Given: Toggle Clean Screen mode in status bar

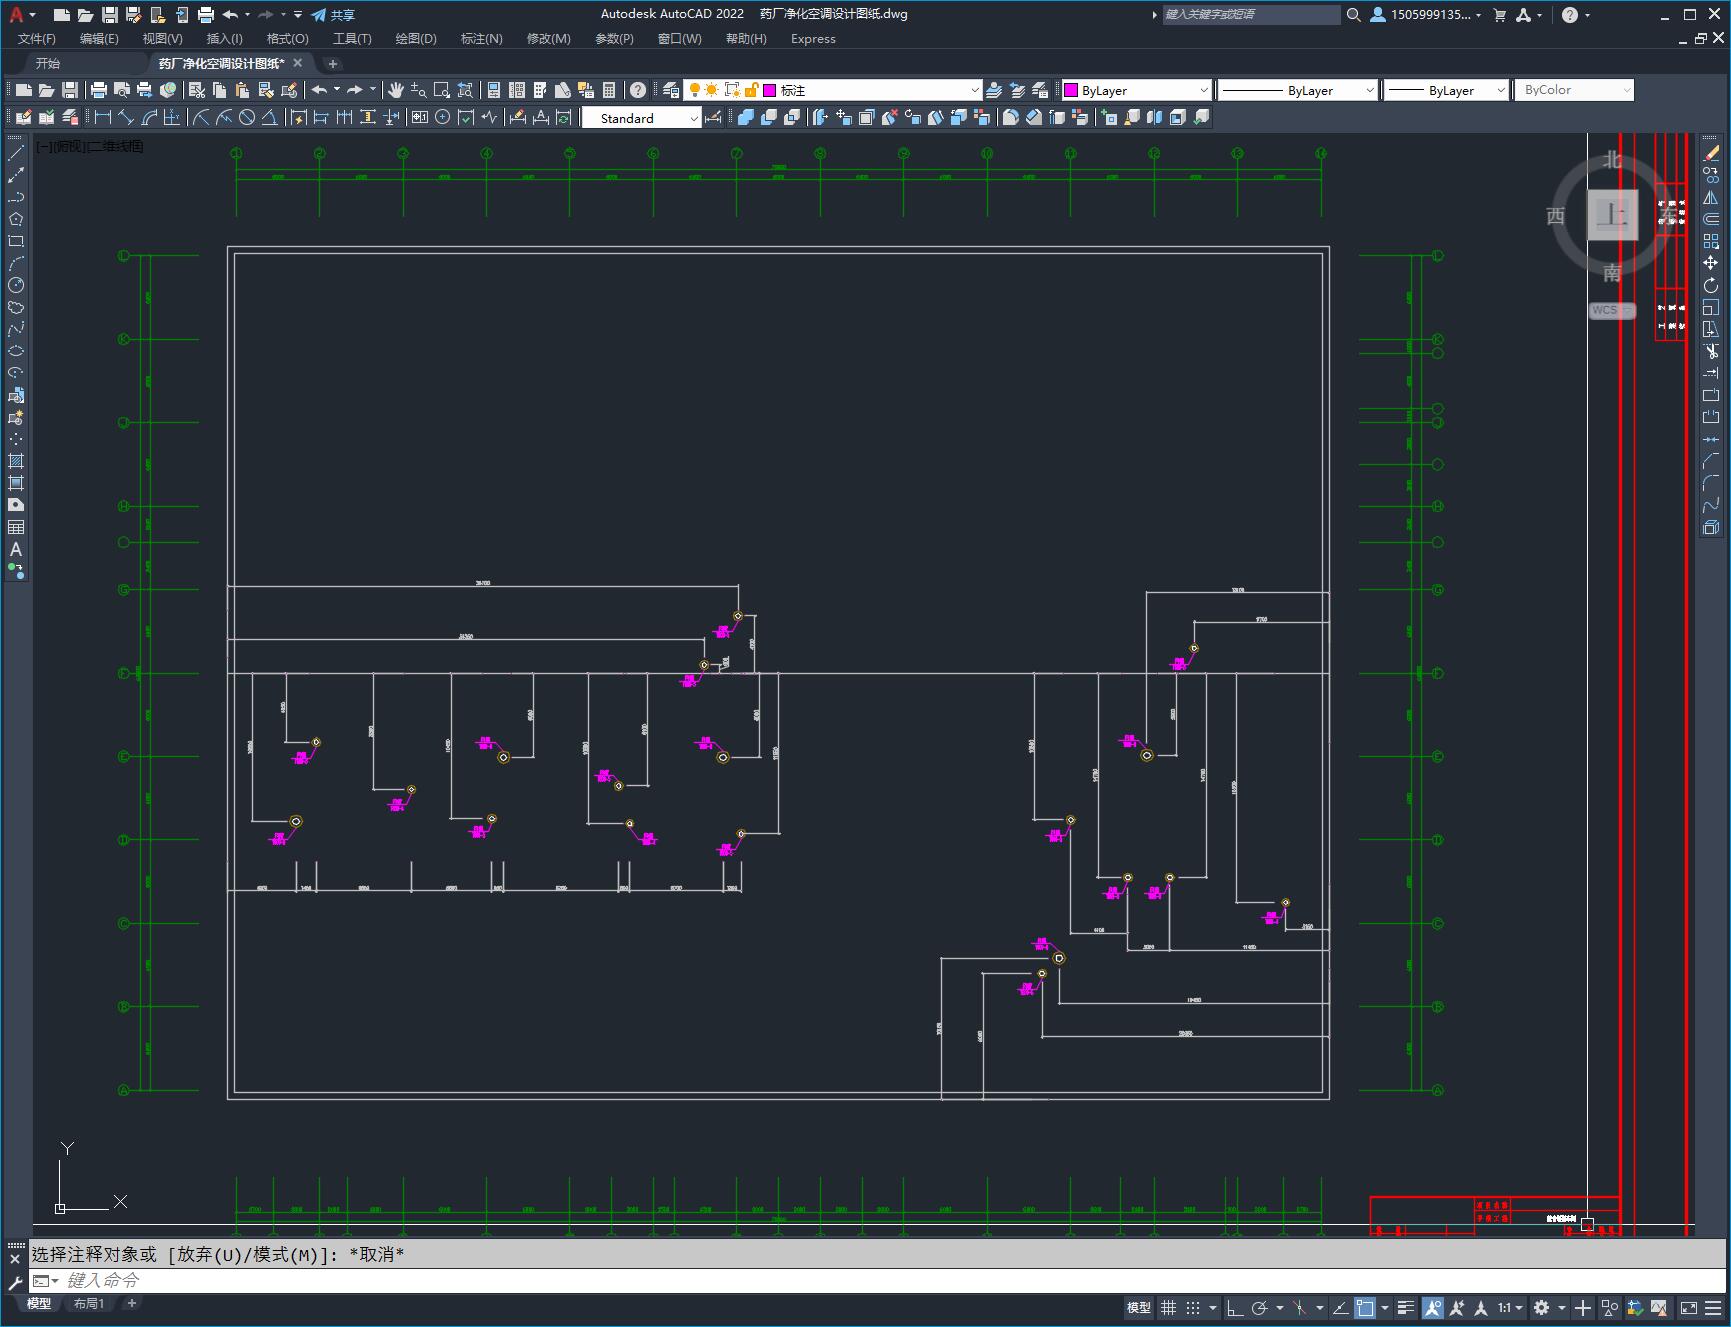Looking at the screenshot, I should [1688, 1307].
